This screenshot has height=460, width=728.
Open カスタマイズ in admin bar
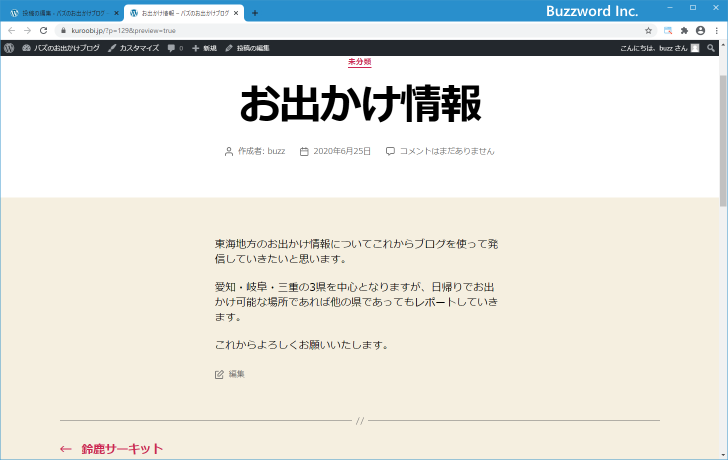(134, 48)
